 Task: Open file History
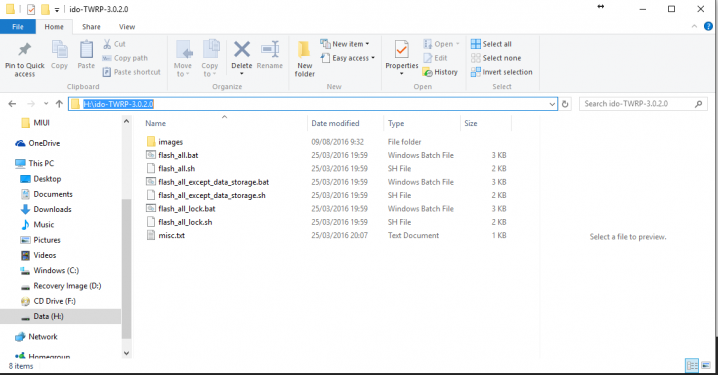[440, 72]
